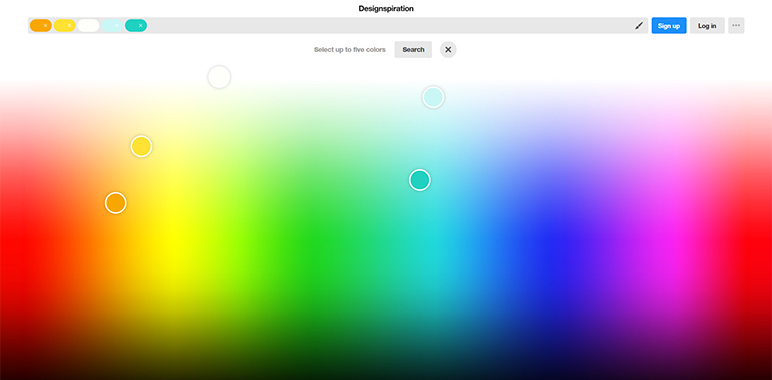
Task: Open the three-dots more options menu
Action: click(x=736, y=26)
